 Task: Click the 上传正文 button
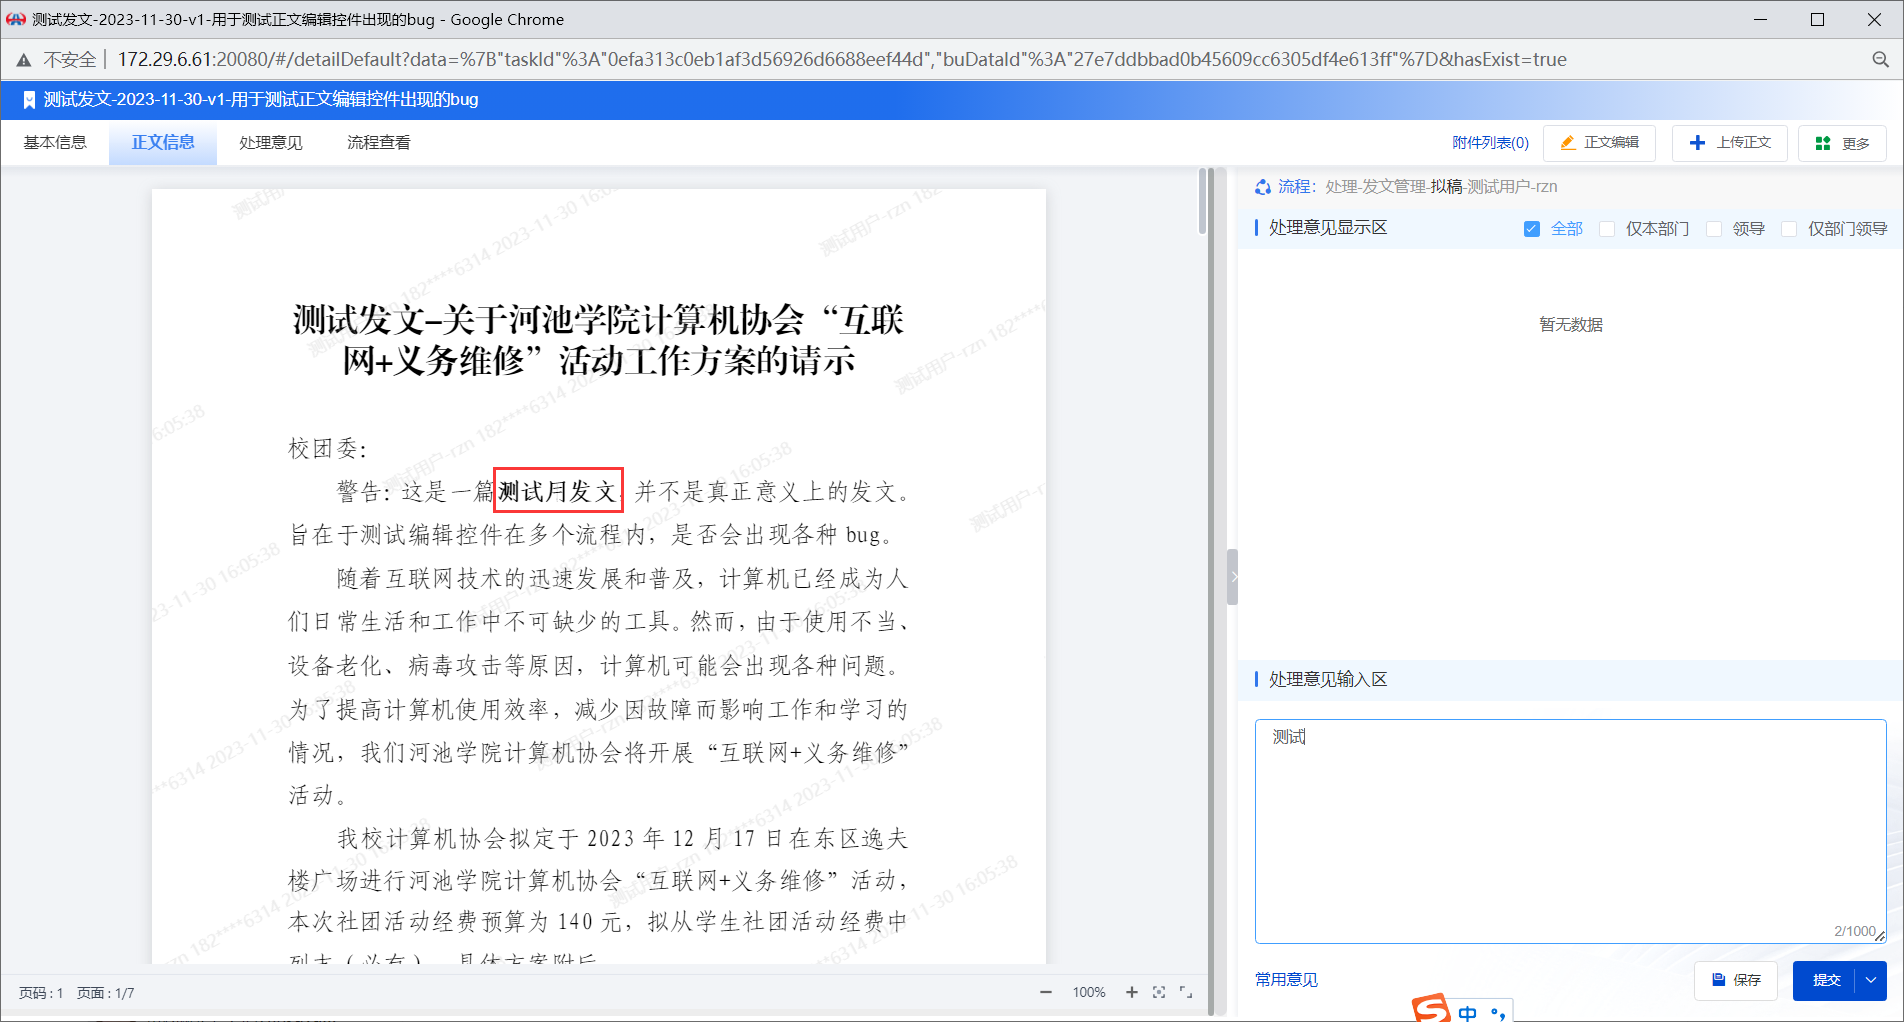coord(1729,143)
